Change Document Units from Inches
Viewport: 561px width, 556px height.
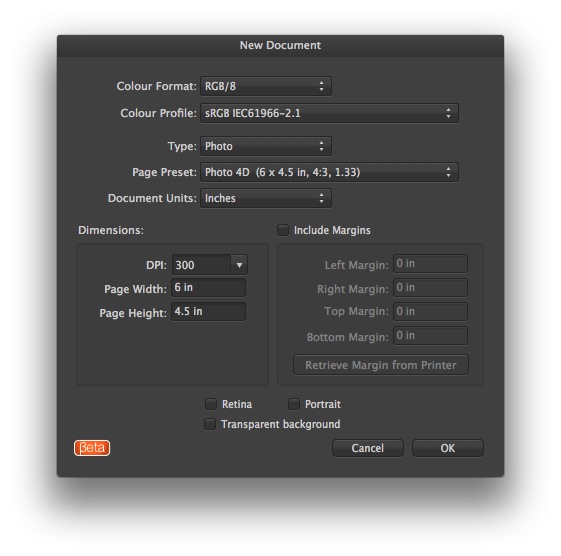(x=266, y=198)
